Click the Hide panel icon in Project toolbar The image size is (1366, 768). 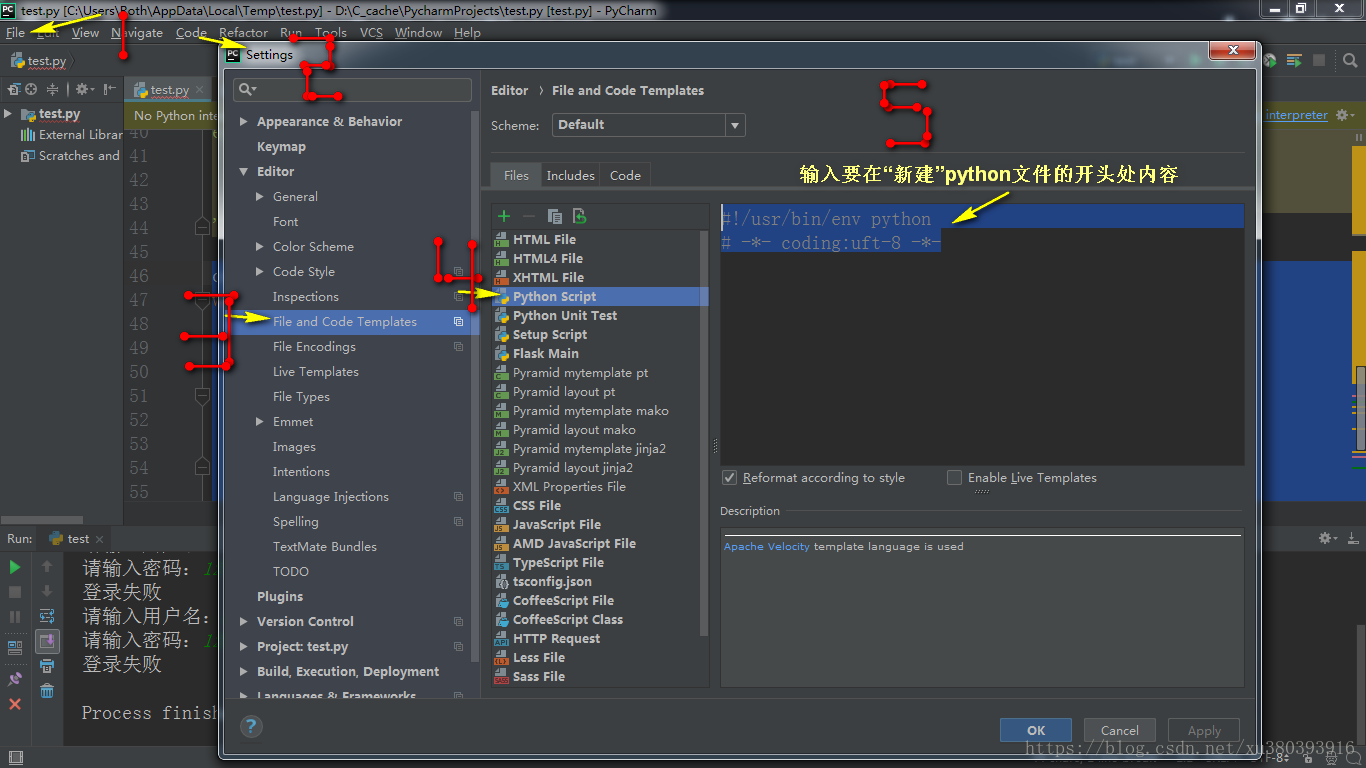coord(109,90)
